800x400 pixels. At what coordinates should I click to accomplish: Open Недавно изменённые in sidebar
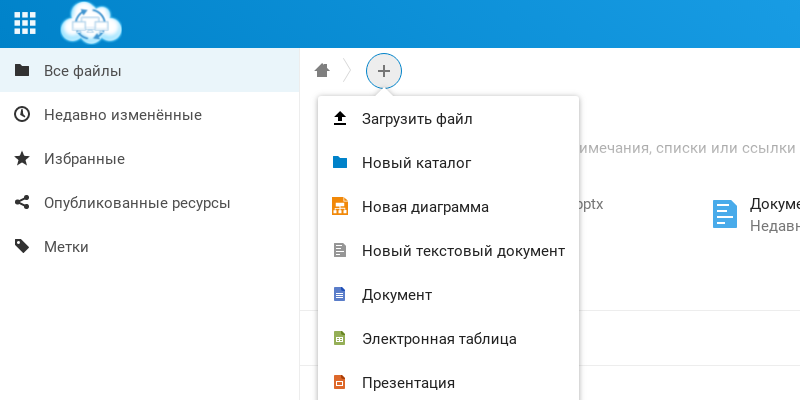(x=149, y=114)
